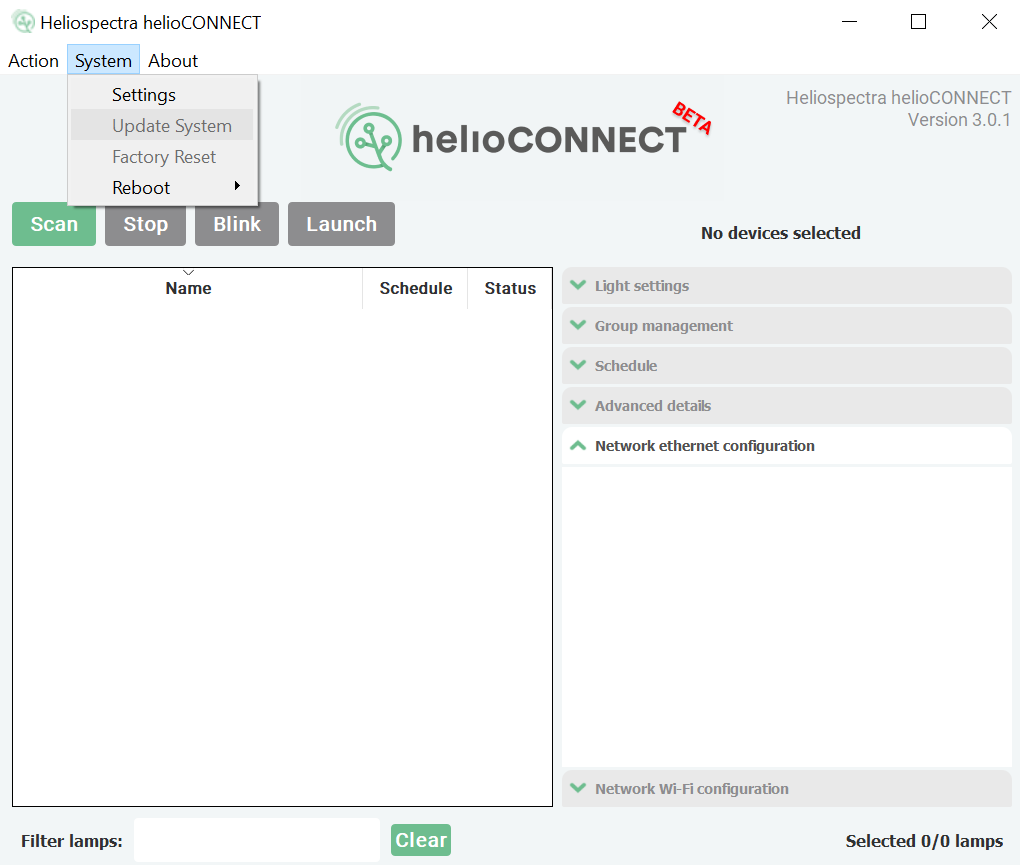Close the helioCONNECT window
Image resolution: width=1020 pixels, height=865 pixels.
click(x=989, y=22)
